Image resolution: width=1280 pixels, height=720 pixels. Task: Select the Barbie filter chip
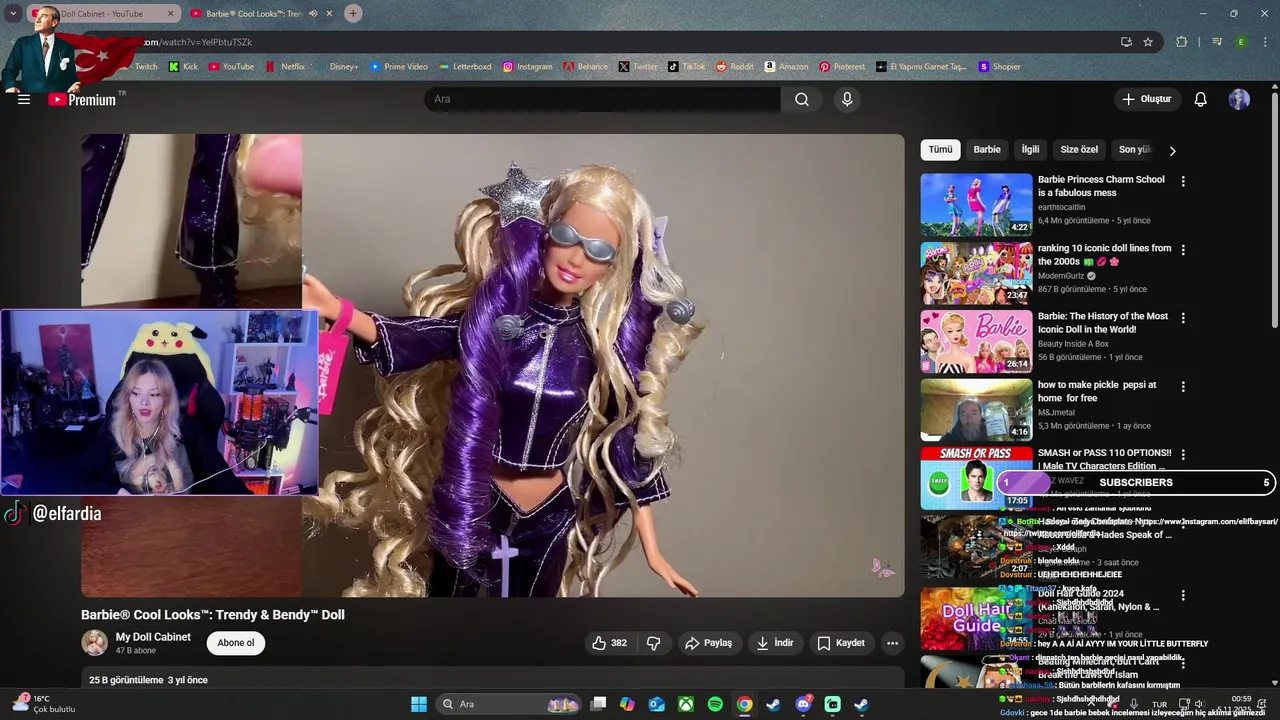pos(987,149)
